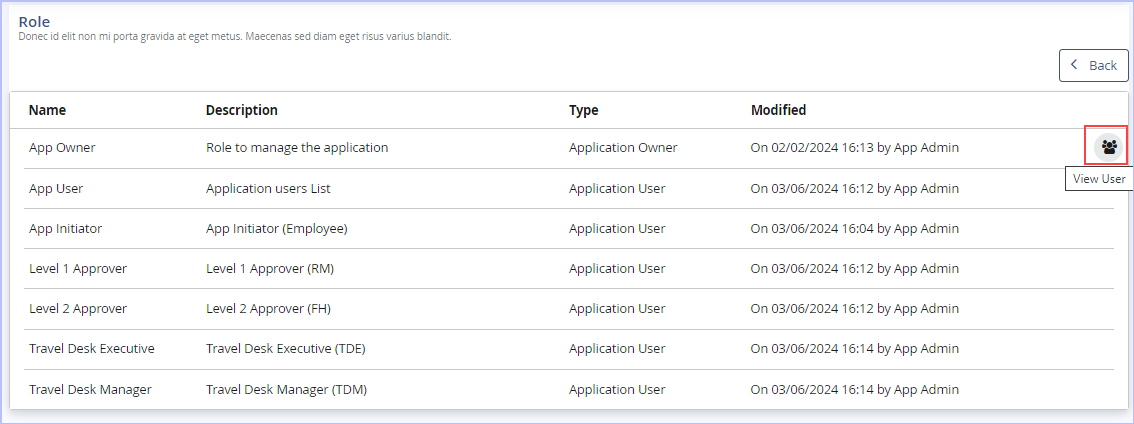Screen dimensions: 1134x424
Task: Sort by the Type column header
Action: (584, 110)
